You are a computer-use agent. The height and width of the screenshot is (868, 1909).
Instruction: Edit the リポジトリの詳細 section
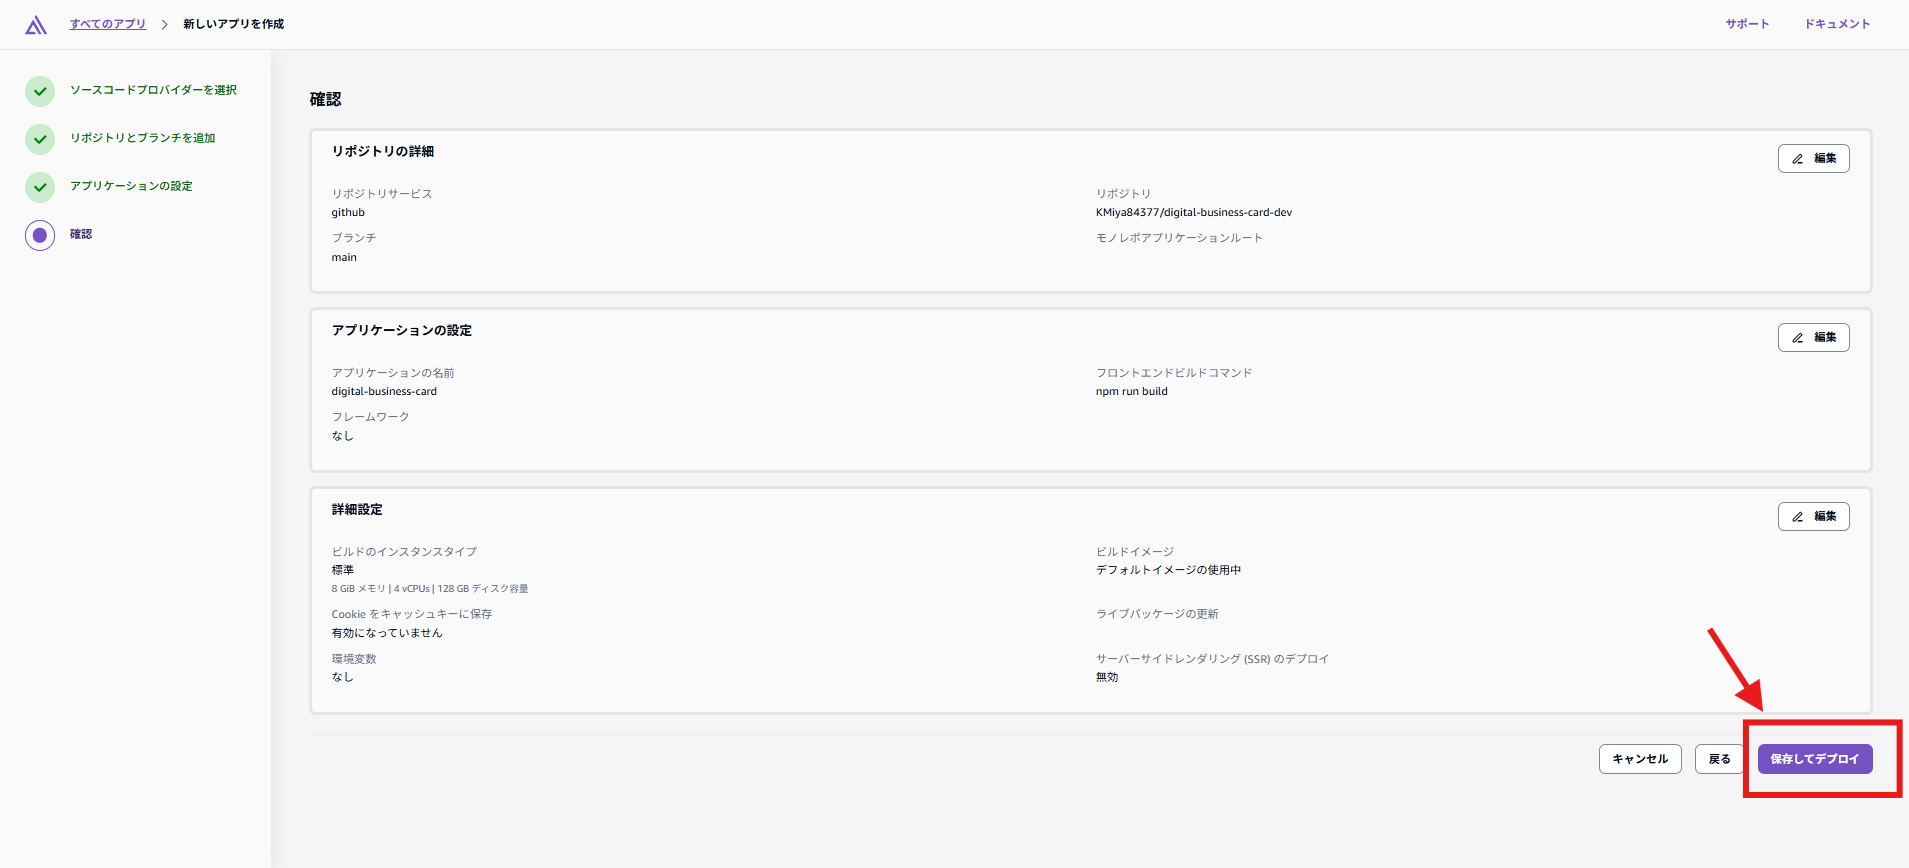click(1813, 158)
